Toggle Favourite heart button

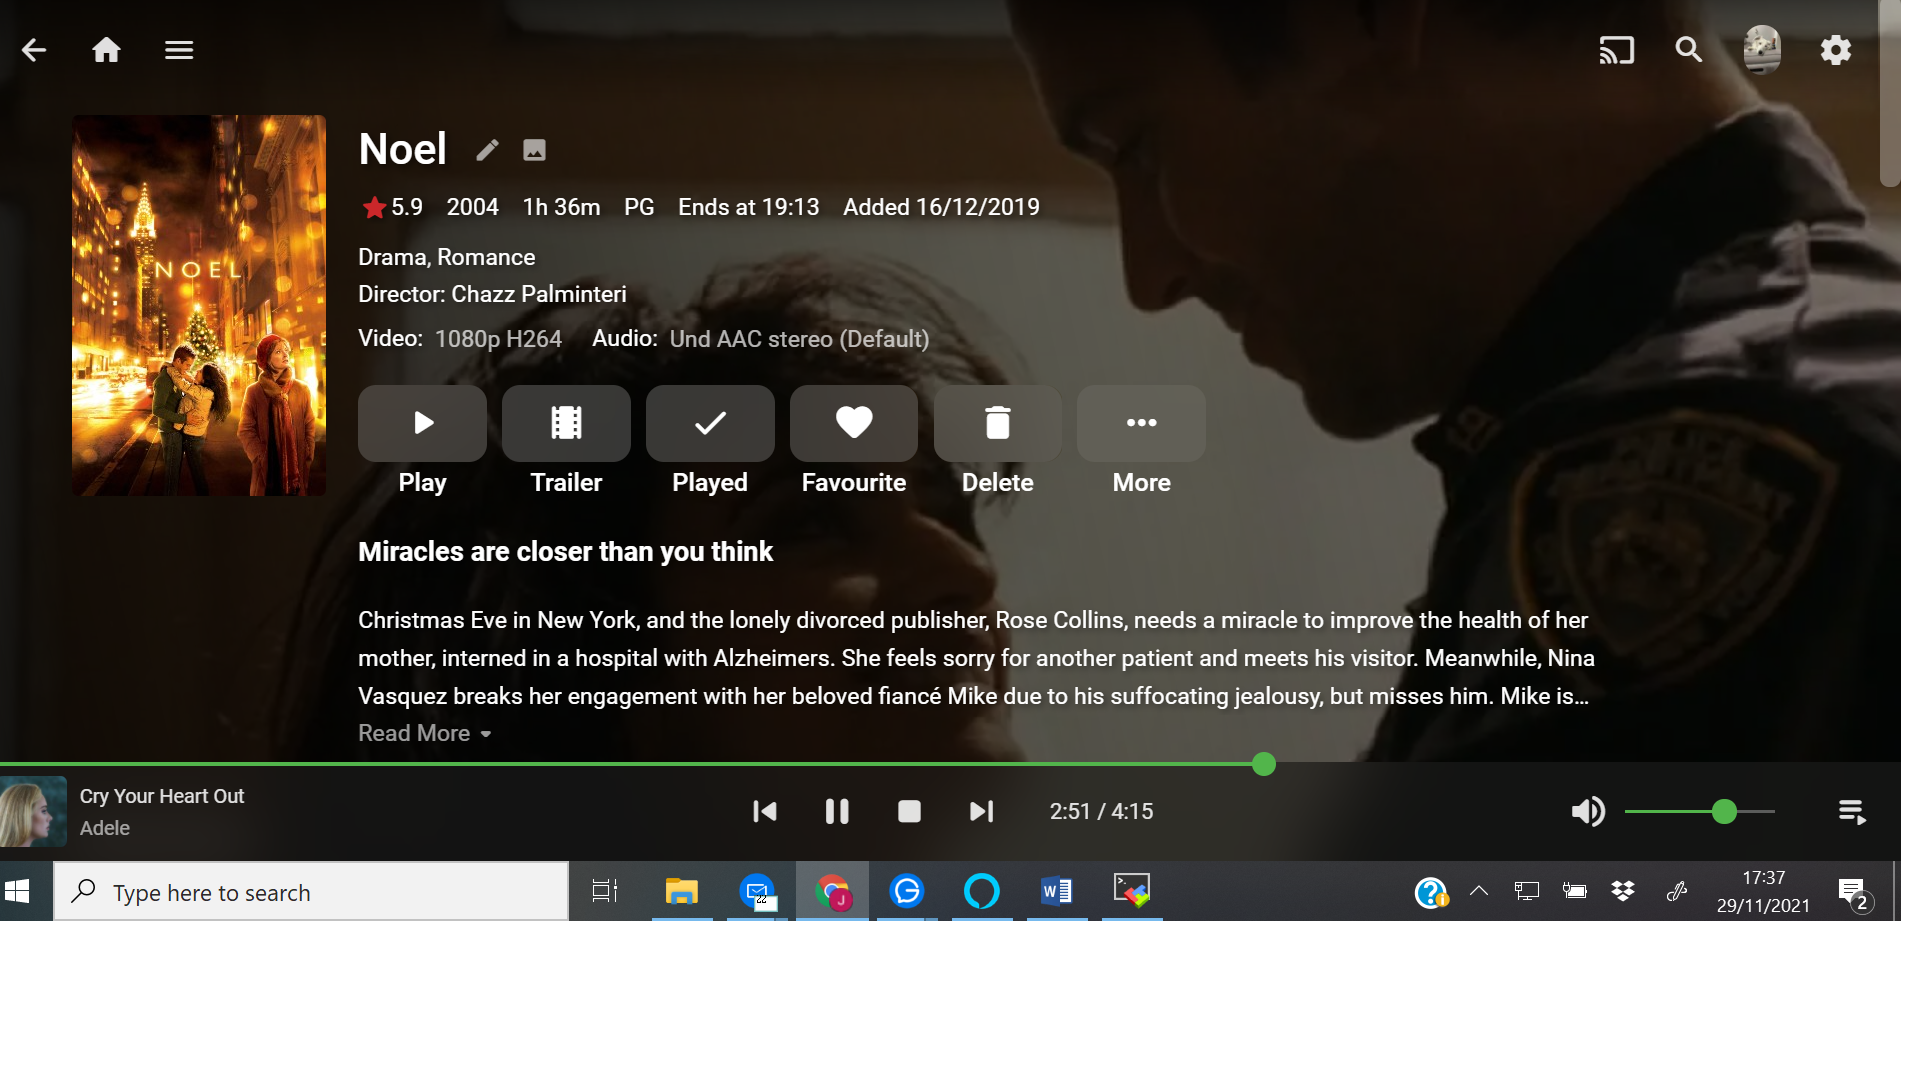853,424
